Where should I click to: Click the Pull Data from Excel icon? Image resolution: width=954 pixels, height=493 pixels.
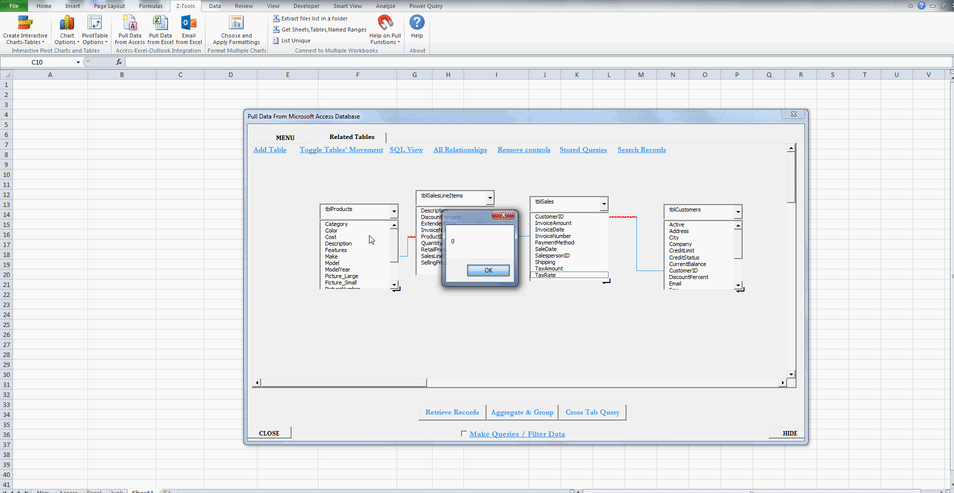[x=161, y=23]
